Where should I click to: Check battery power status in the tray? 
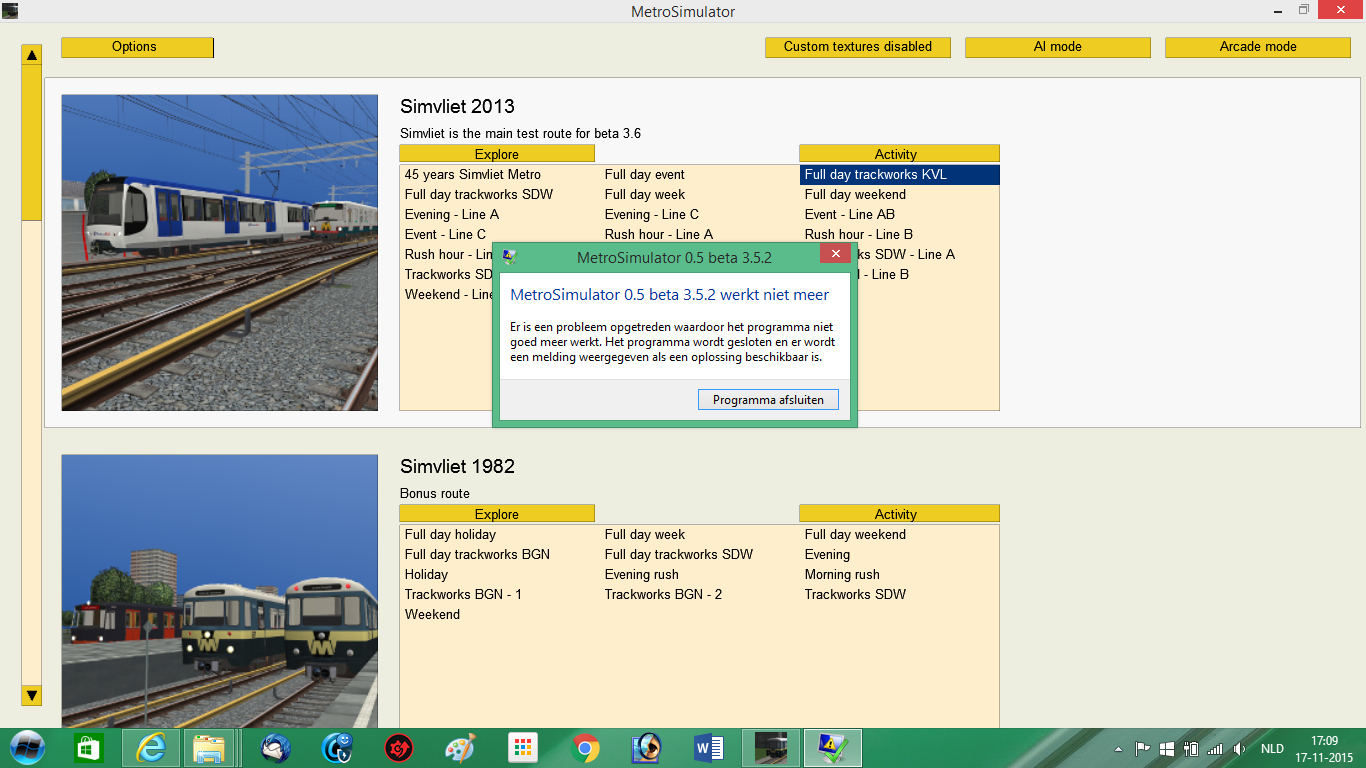[1191, 748]
